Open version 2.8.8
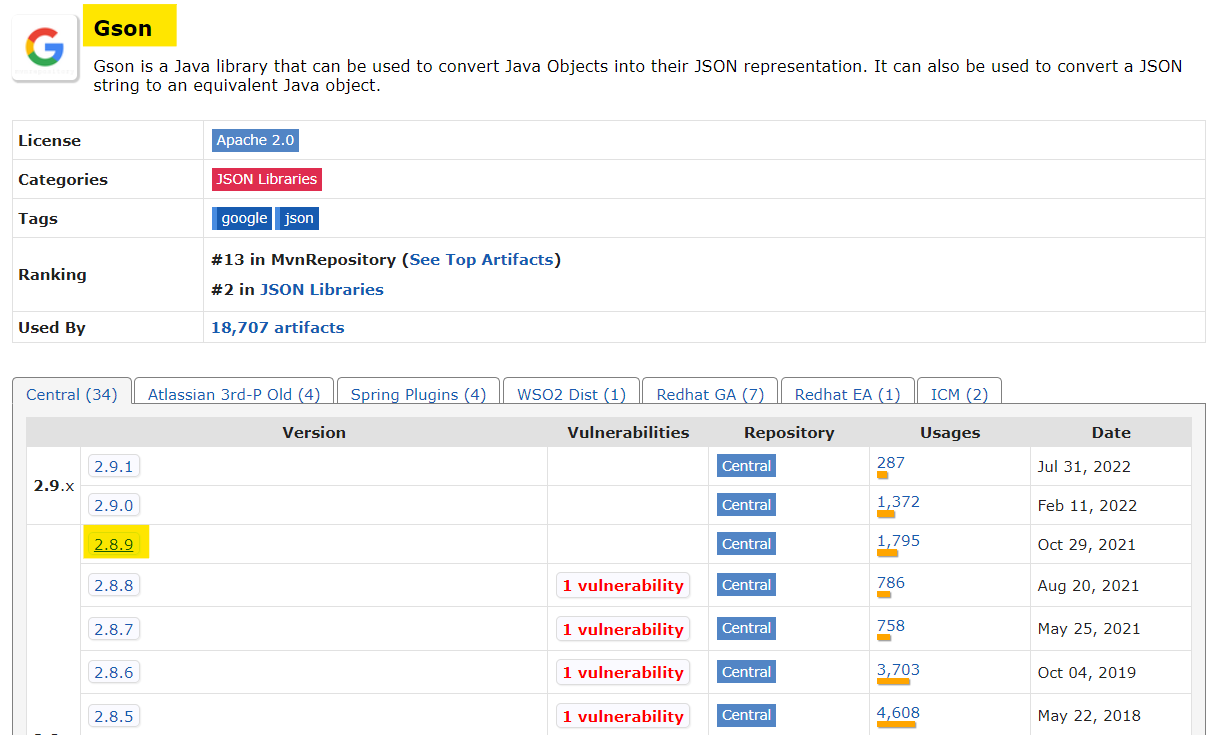This screenshot has height=735, width=1215. [x=114, y=585]
